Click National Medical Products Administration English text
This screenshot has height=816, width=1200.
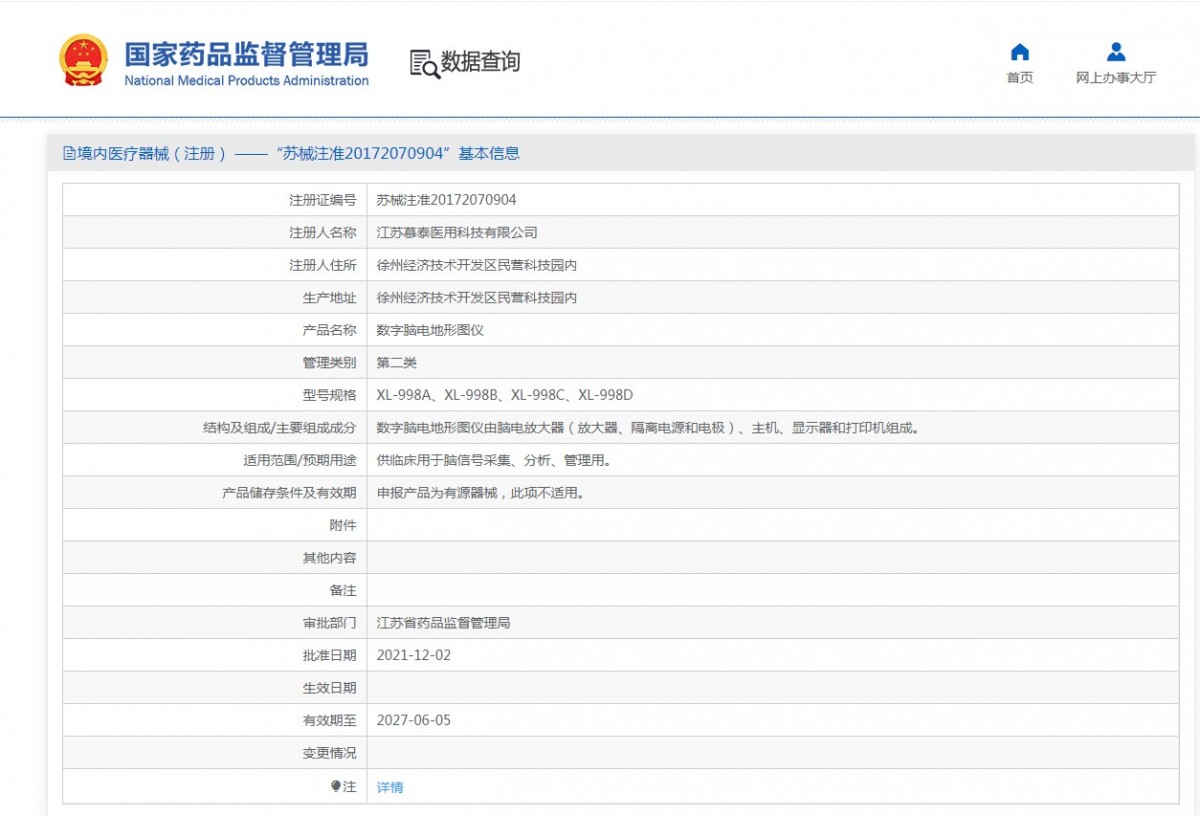tap(246, 81)
